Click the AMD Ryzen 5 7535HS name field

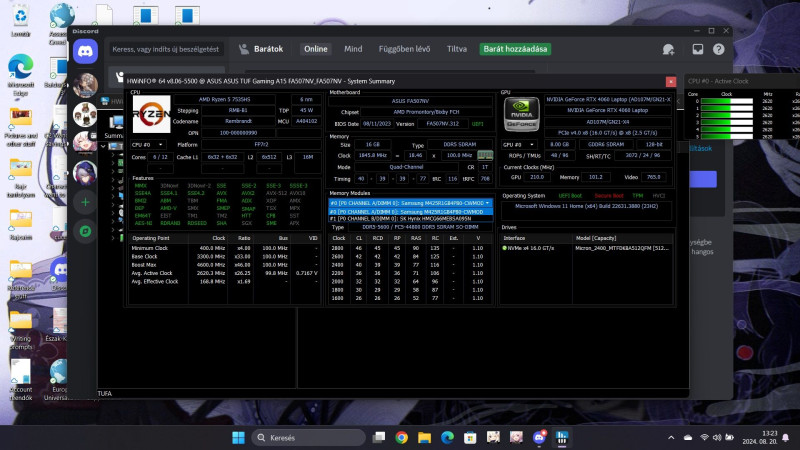pos(224,99)
